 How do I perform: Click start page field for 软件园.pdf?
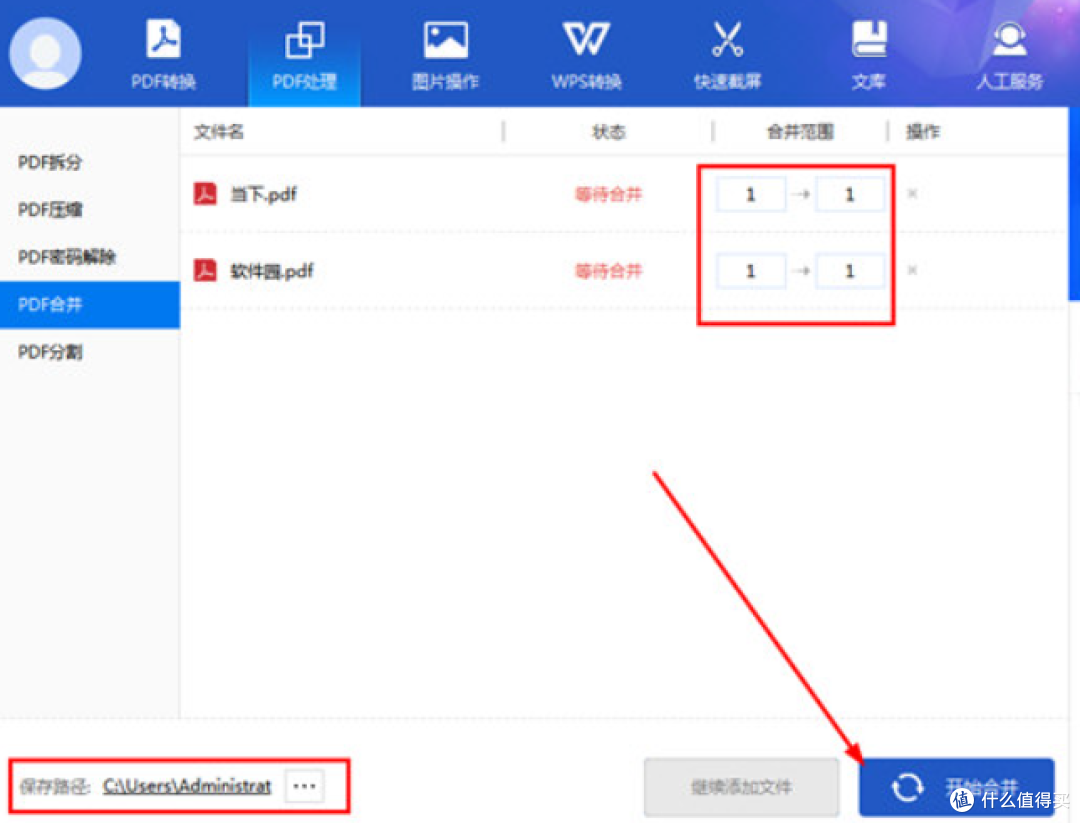(751, 271)
